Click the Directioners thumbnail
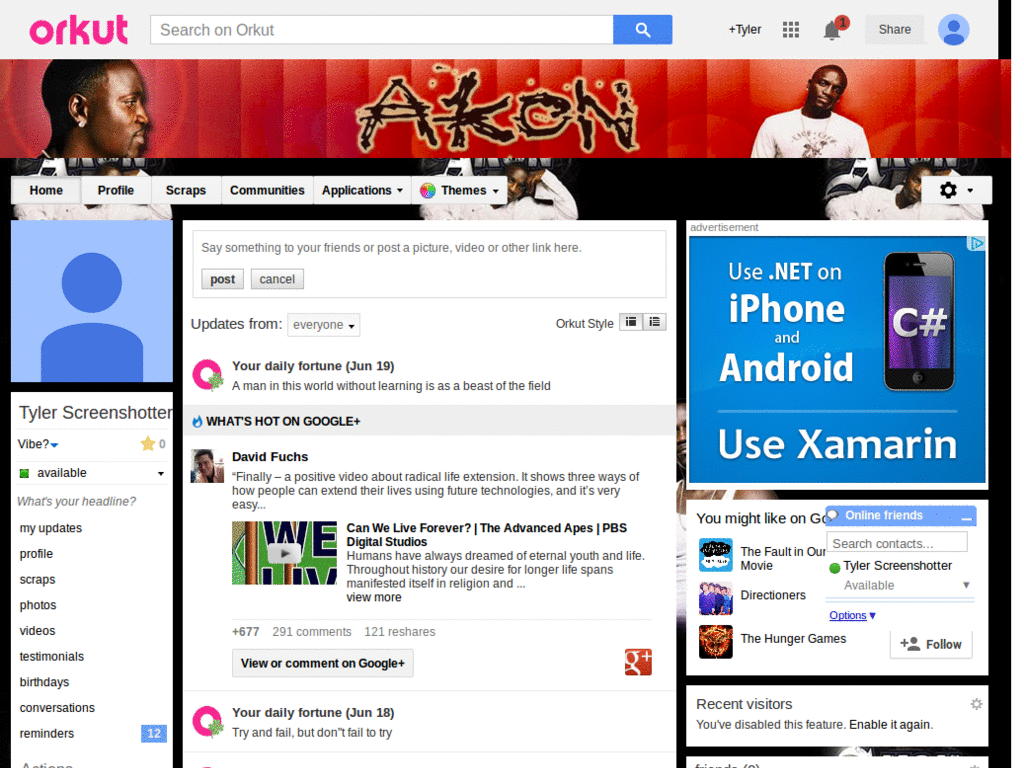 [x=716, y=598]
